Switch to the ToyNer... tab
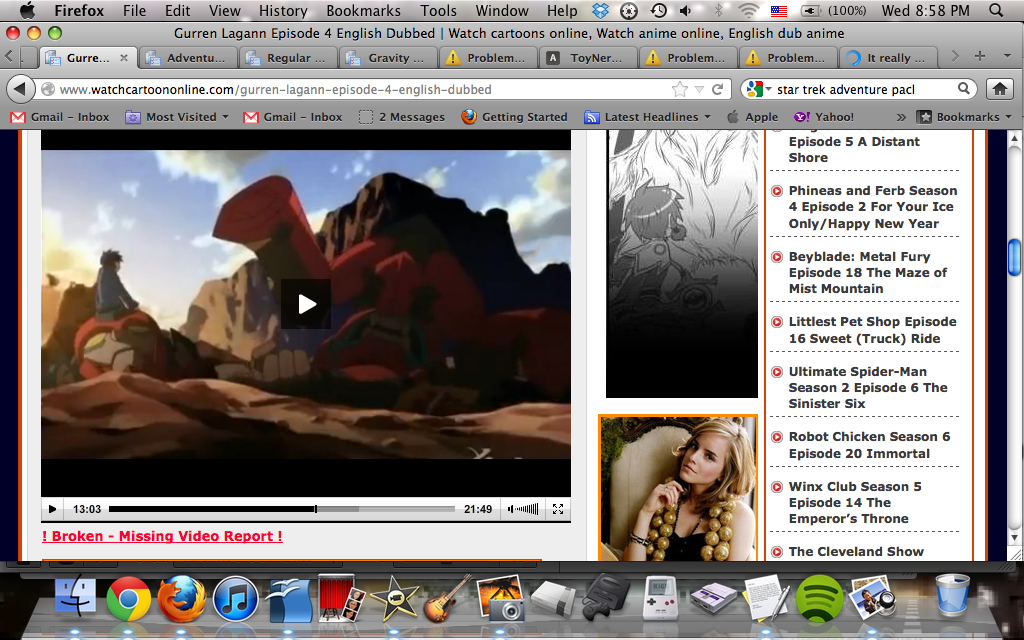Image resolution: width=1024 pixels, height=640 pixels. [588, 57]
